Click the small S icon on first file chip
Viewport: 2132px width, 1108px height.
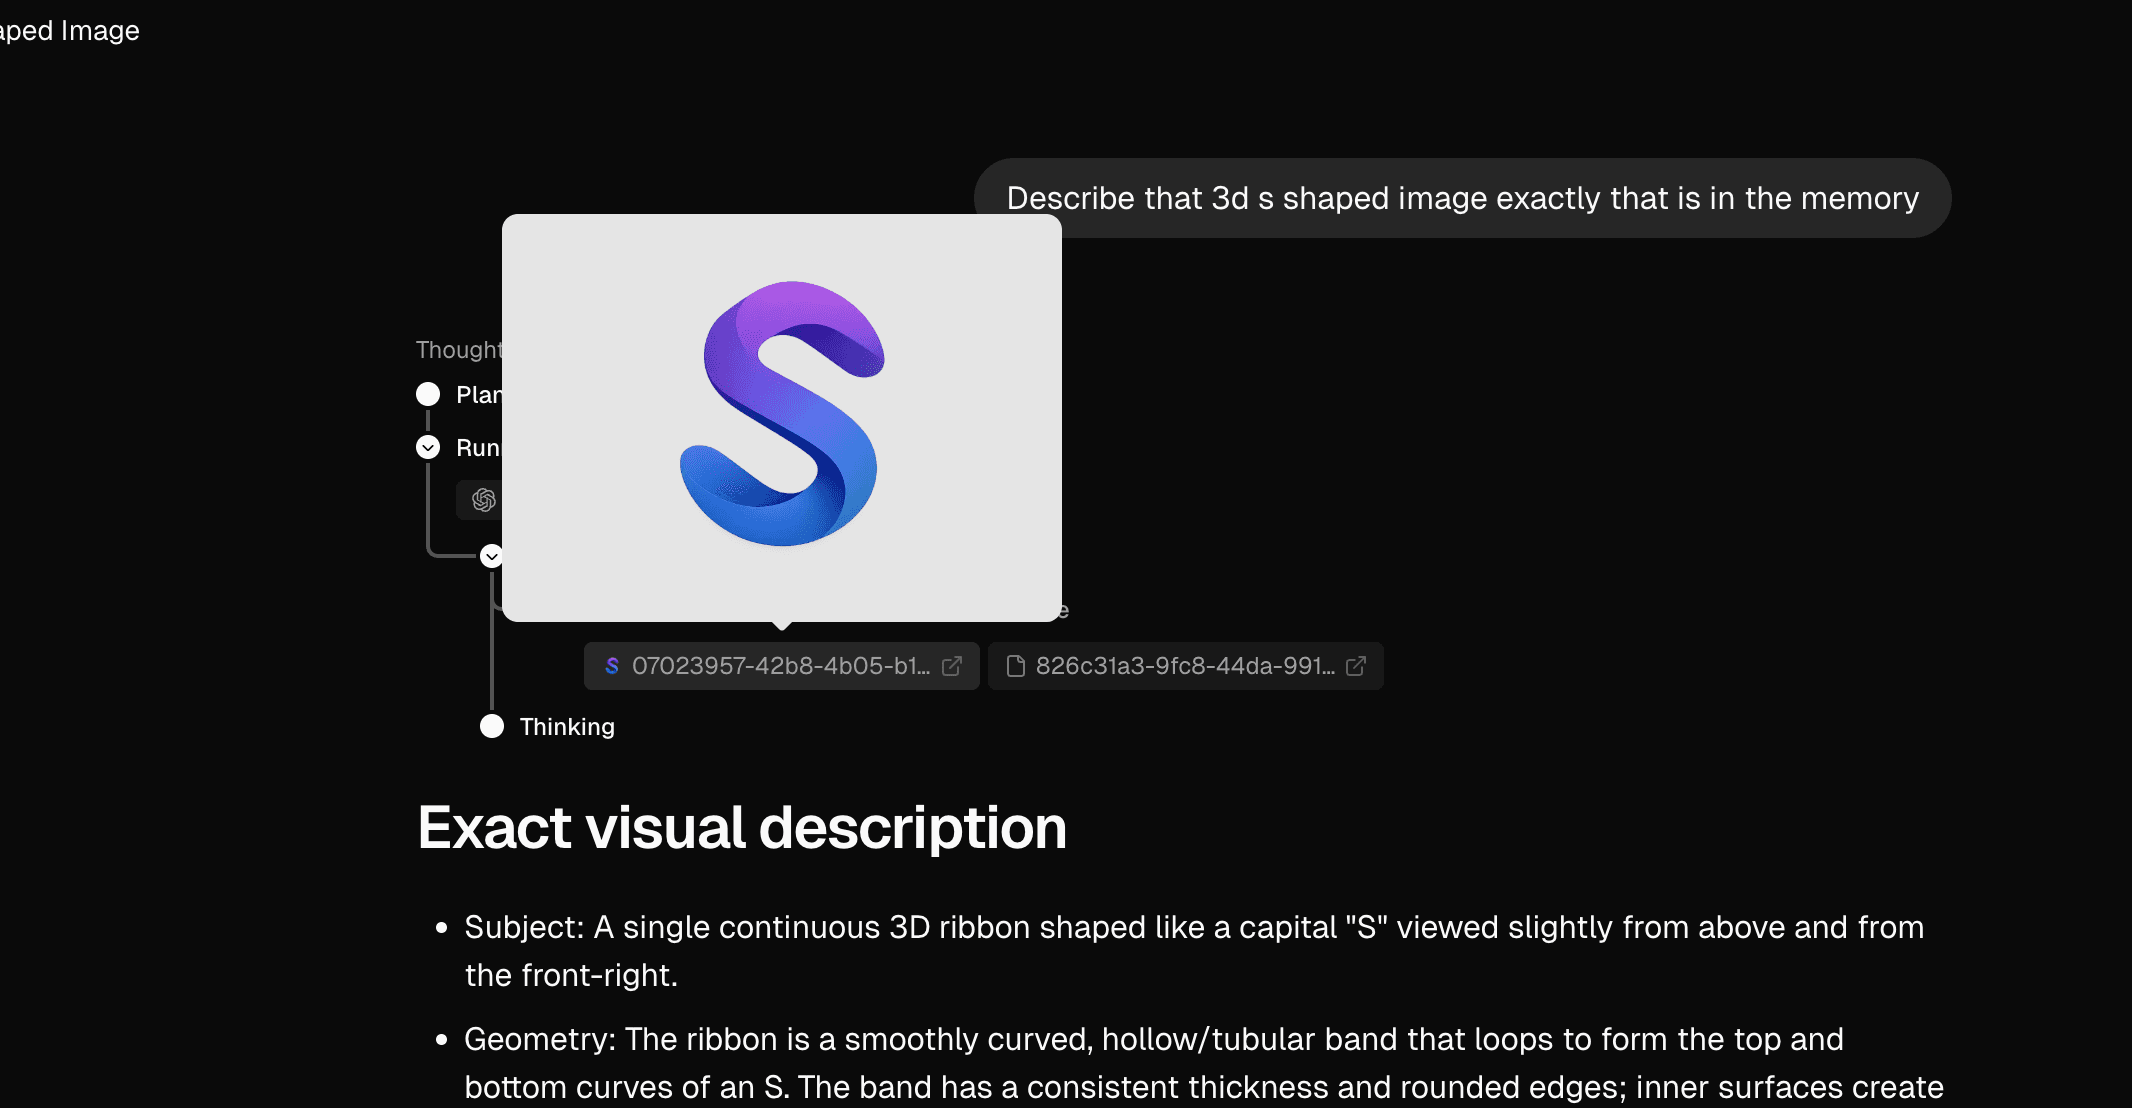pyautogui.click(x=612, y=666)
